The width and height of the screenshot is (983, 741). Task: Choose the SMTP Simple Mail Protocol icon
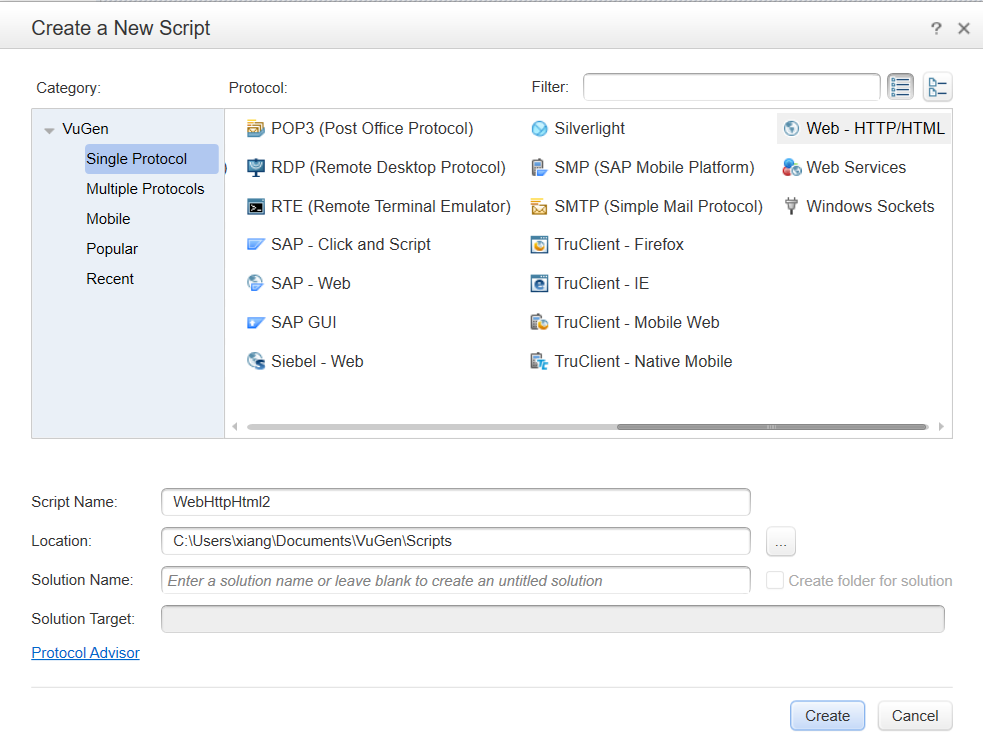539,206
